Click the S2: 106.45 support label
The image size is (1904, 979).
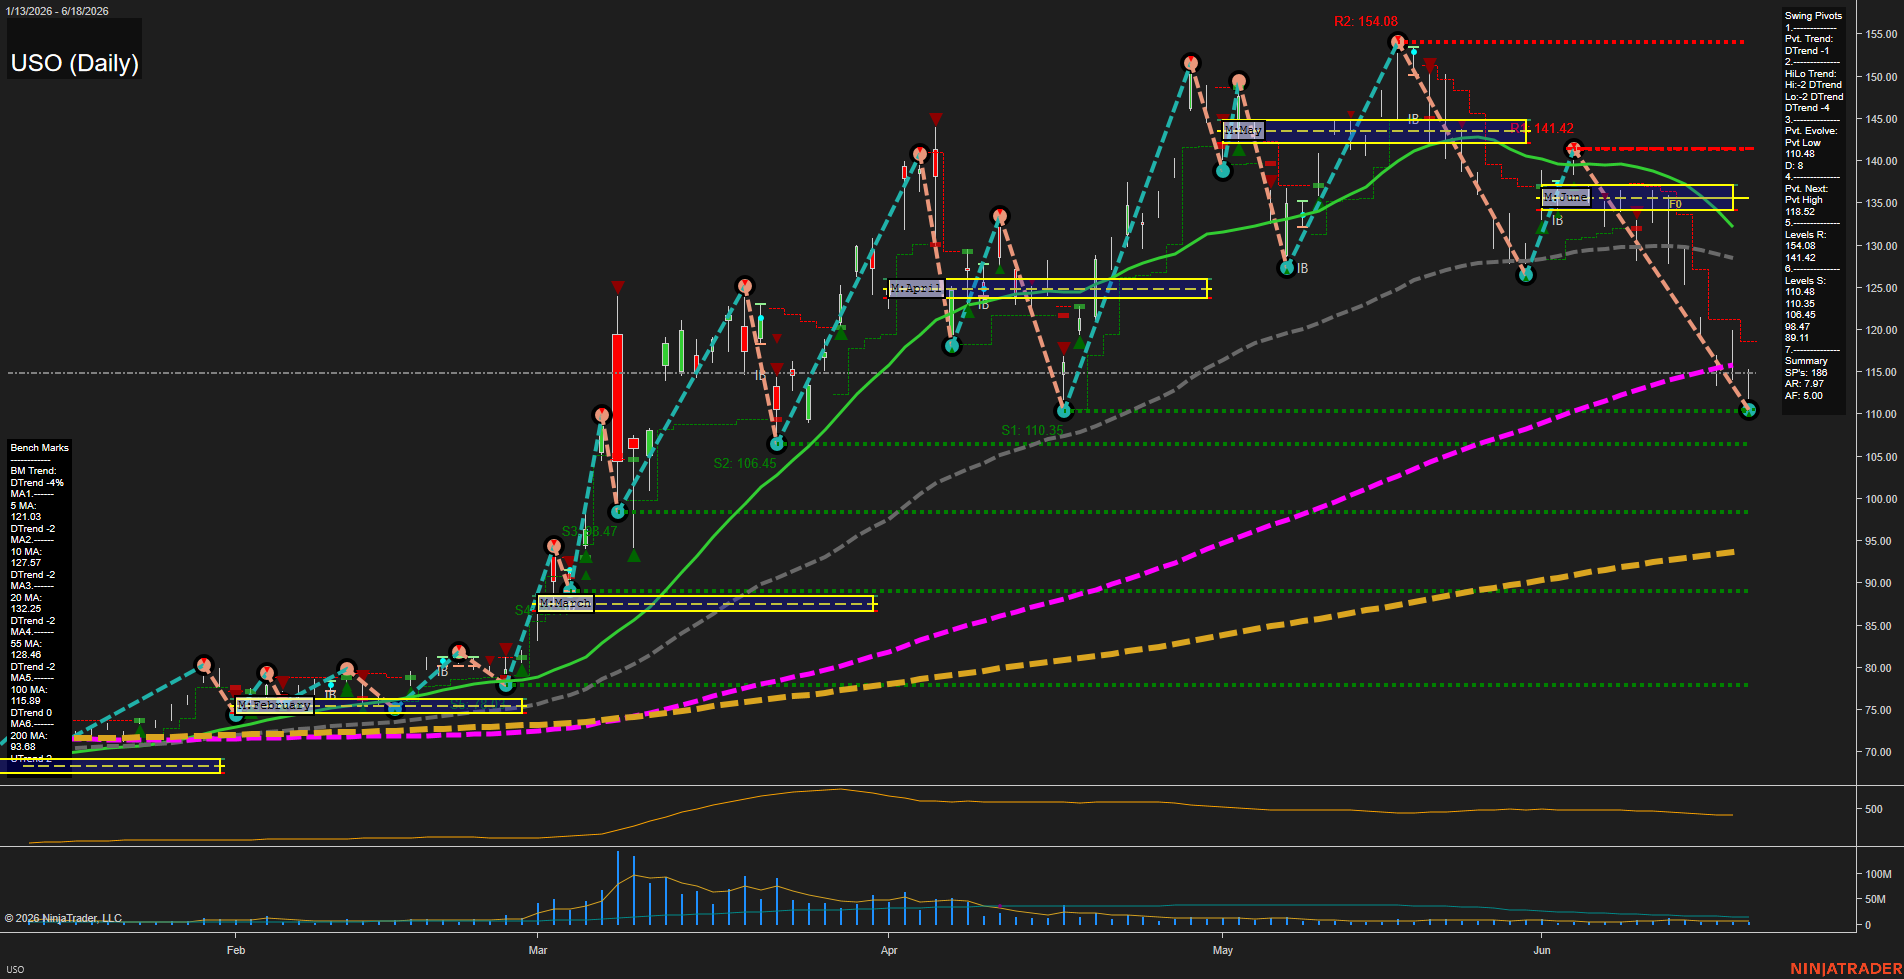click(744, 463)
